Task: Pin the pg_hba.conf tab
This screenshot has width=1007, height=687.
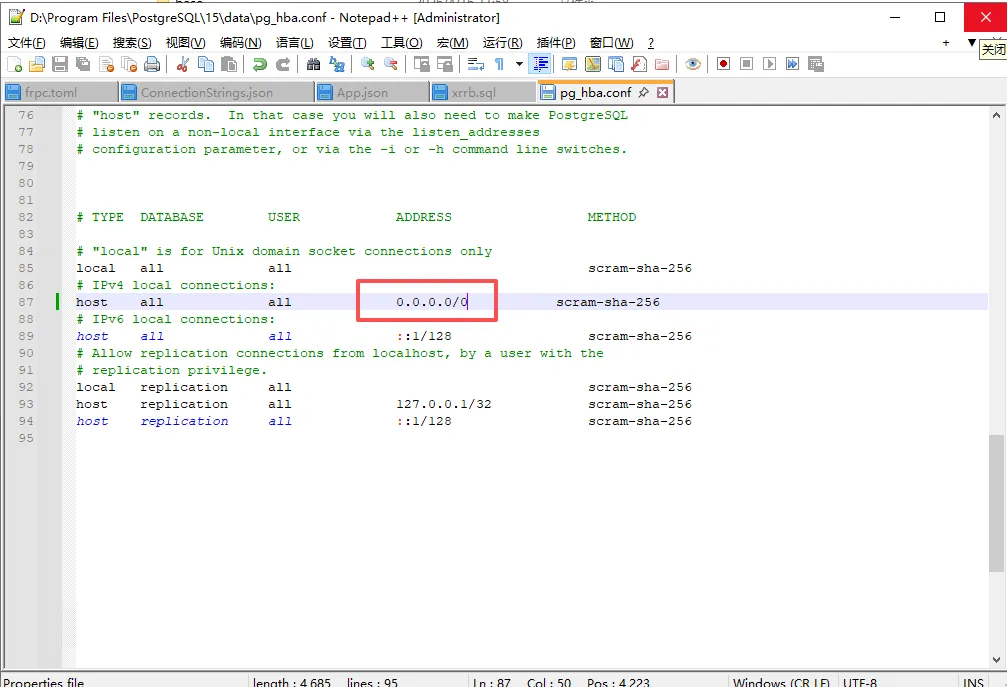Action: pyautogui.click(x=643, y=92)
